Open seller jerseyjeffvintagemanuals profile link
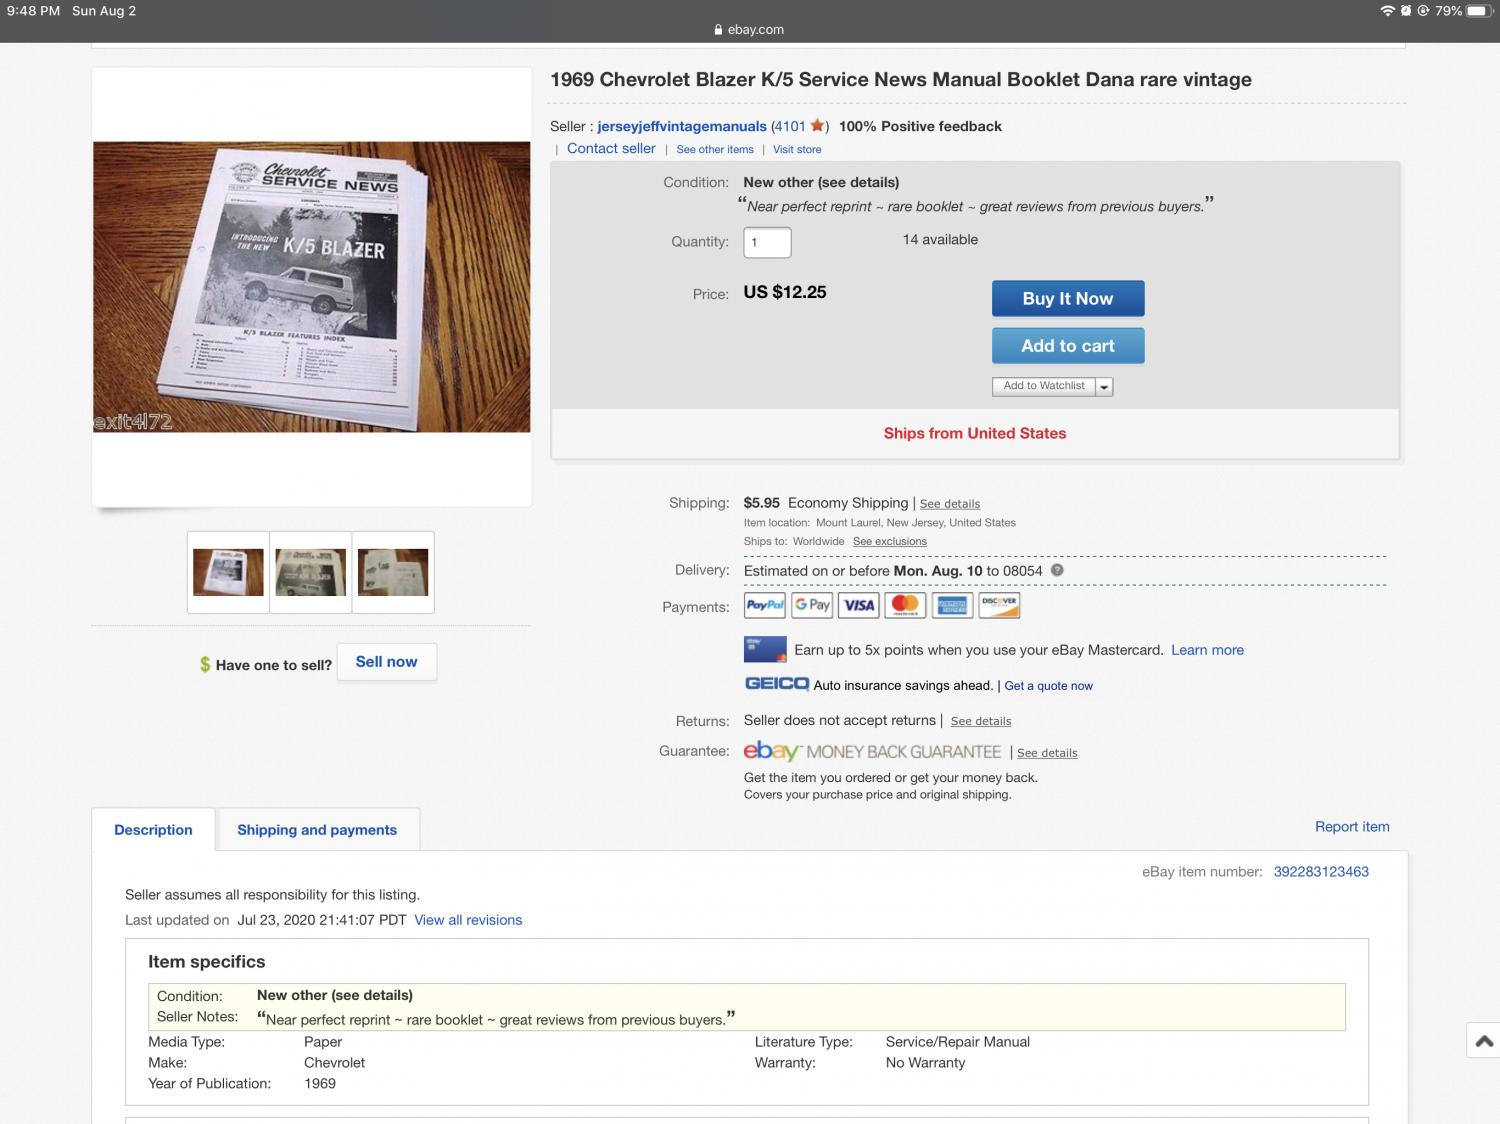This screenshot has width=1500, height=1124. click(x=682, y=126)
